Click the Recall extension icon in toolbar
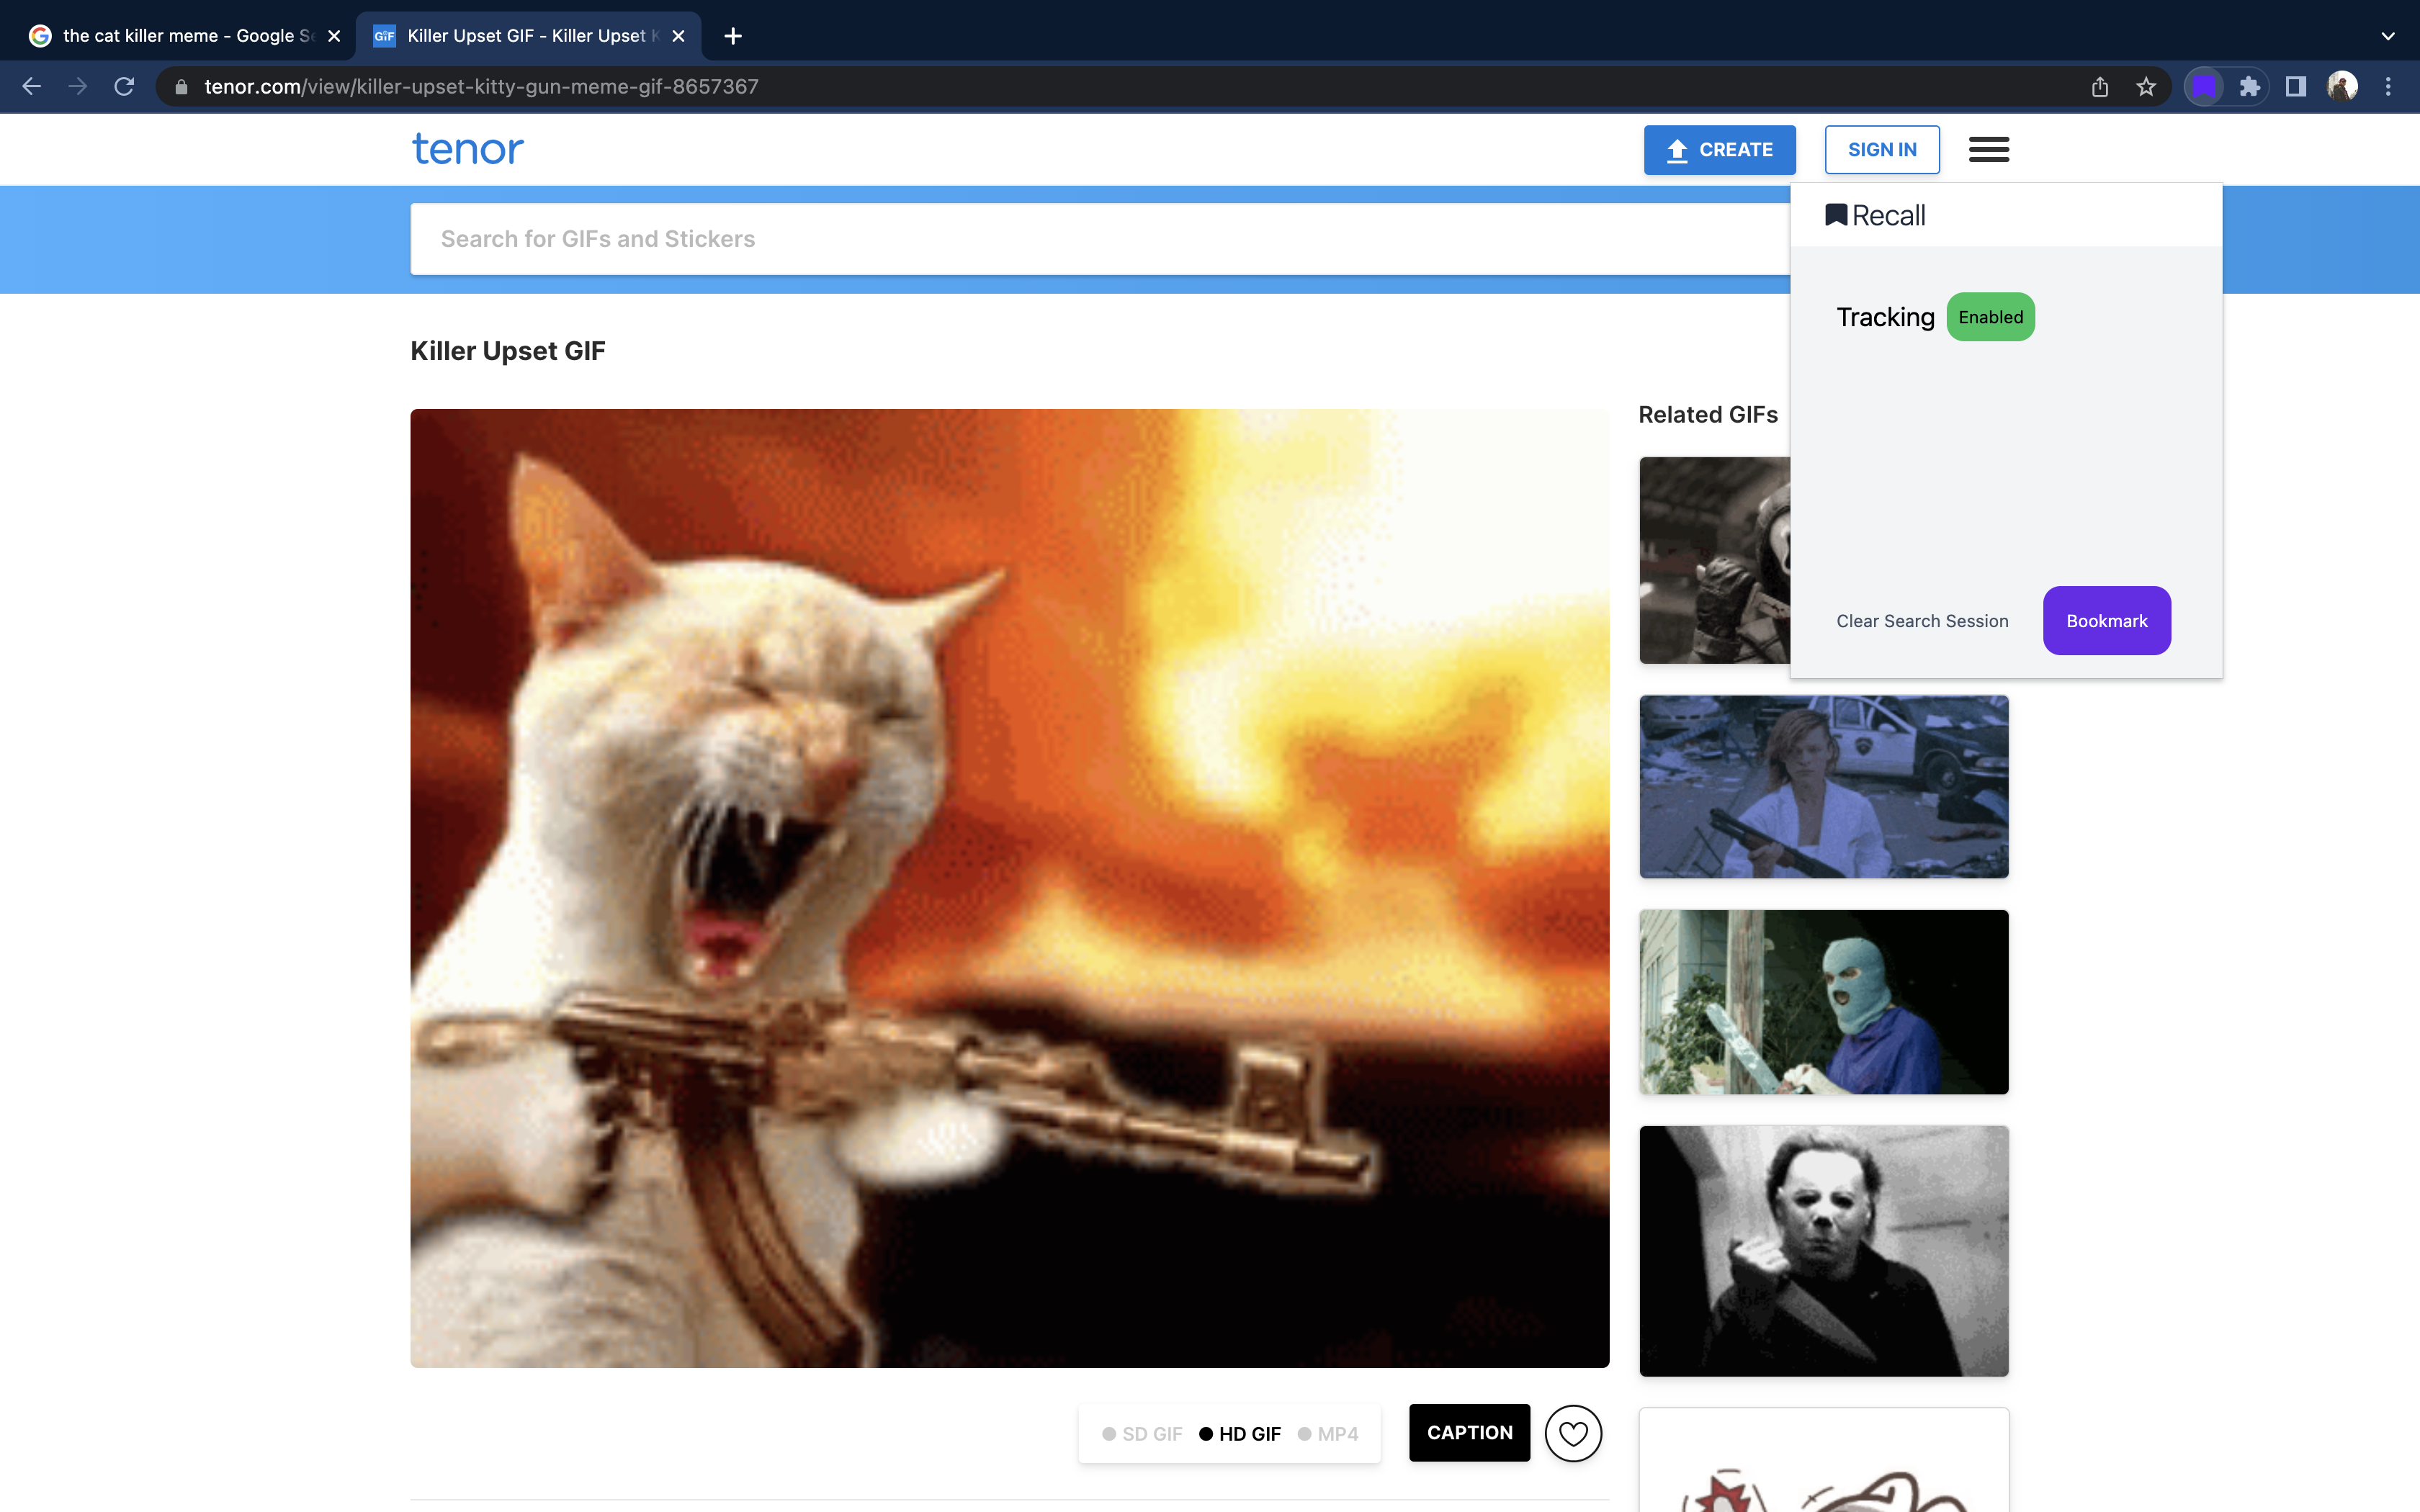 point(2204,87)
